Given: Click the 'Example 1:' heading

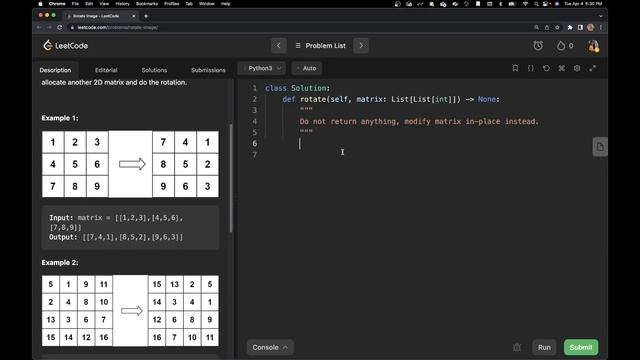Looking at the screenshot, I should click(x=60, y=118).
